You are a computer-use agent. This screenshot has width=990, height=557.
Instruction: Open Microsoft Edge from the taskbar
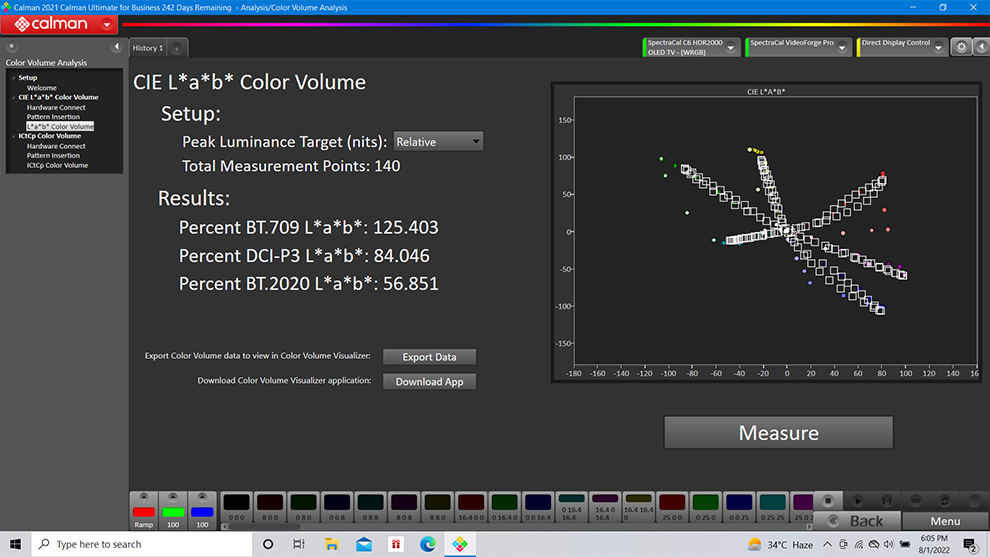coord(427,544)
